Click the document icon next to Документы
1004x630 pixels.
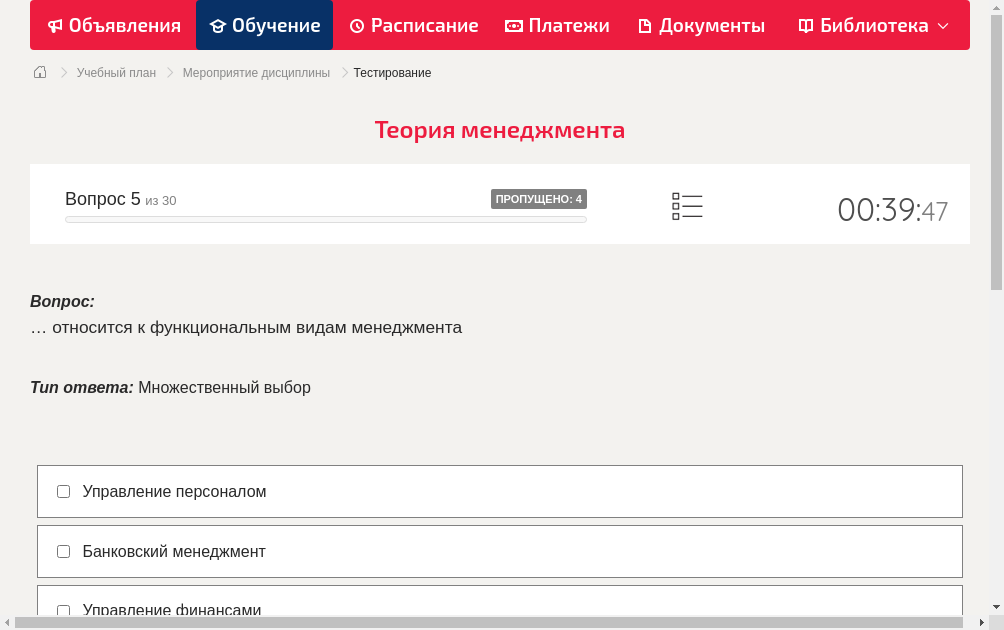coord(645,25)
